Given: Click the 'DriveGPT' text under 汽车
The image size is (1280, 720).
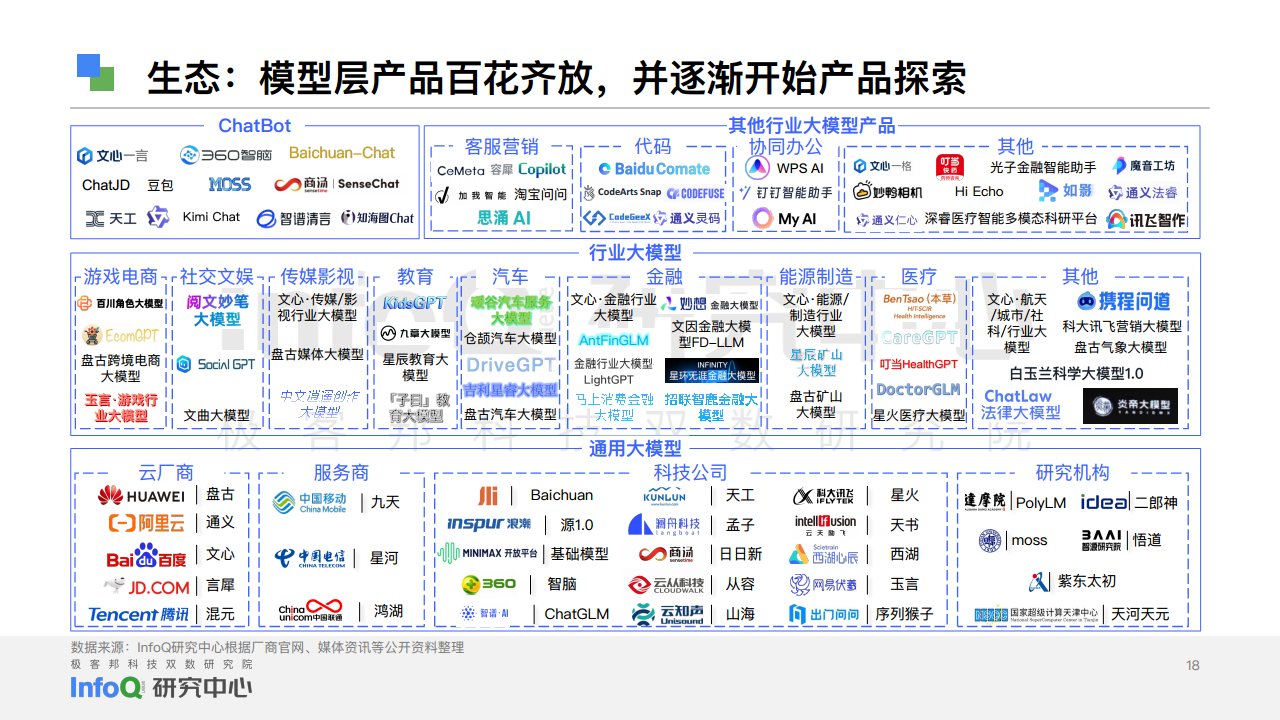Looking at the screenshot, I should [511, 364].
